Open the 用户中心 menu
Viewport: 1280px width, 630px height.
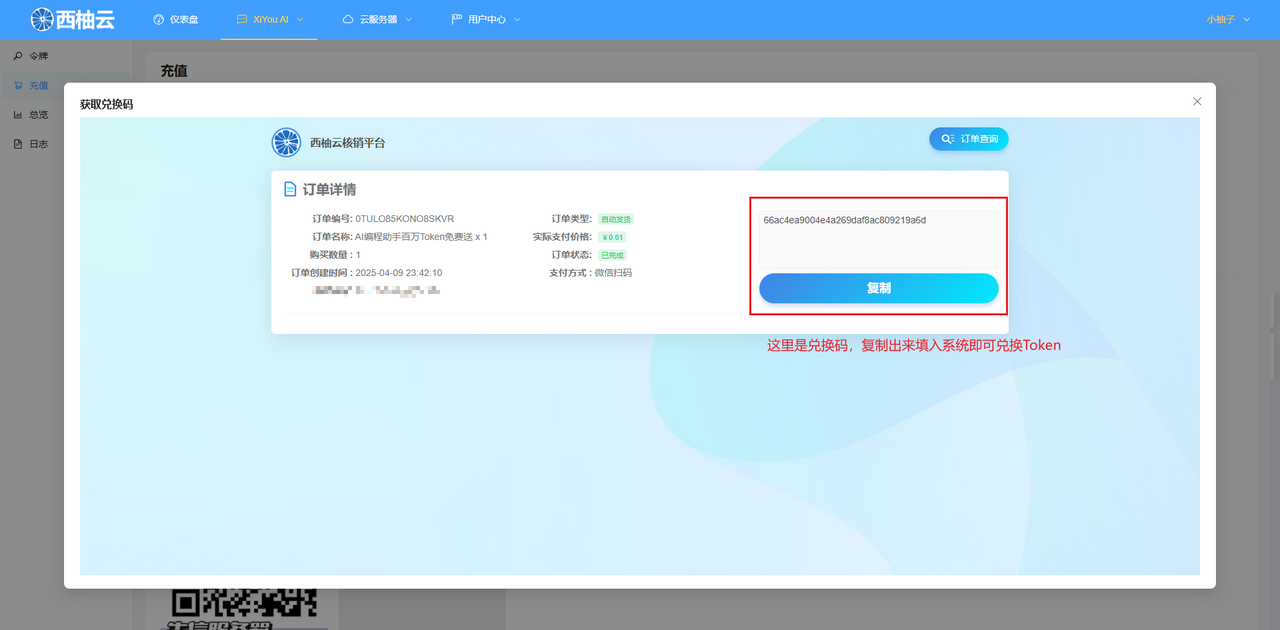(486, 19)
